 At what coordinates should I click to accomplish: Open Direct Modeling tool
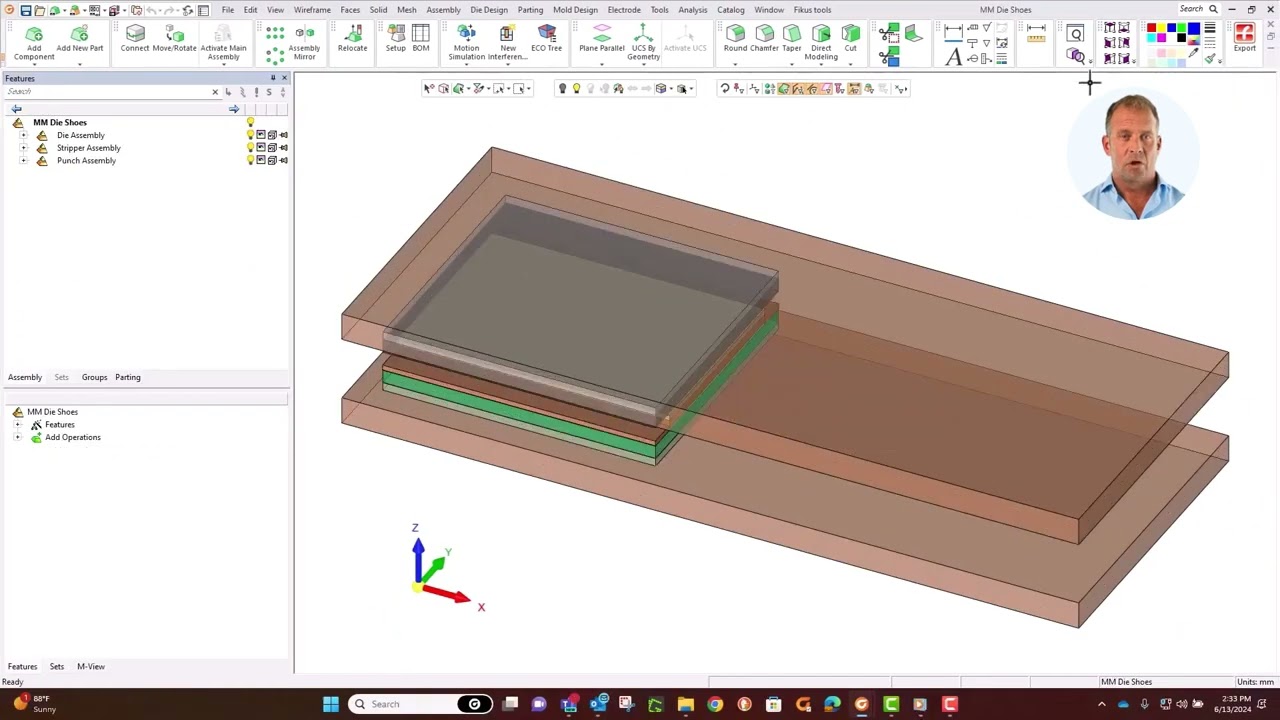[821, 43]
